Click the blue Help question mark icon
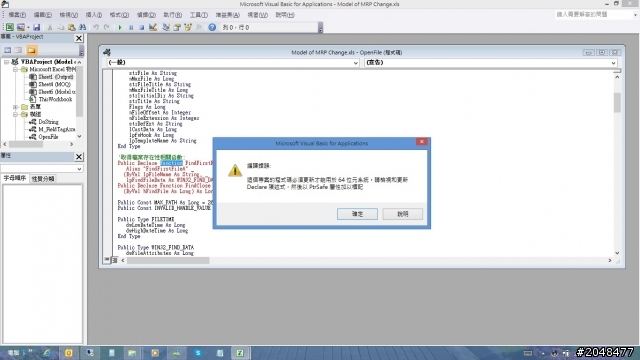This screenshot has width=640, height=360. [212, 27]
